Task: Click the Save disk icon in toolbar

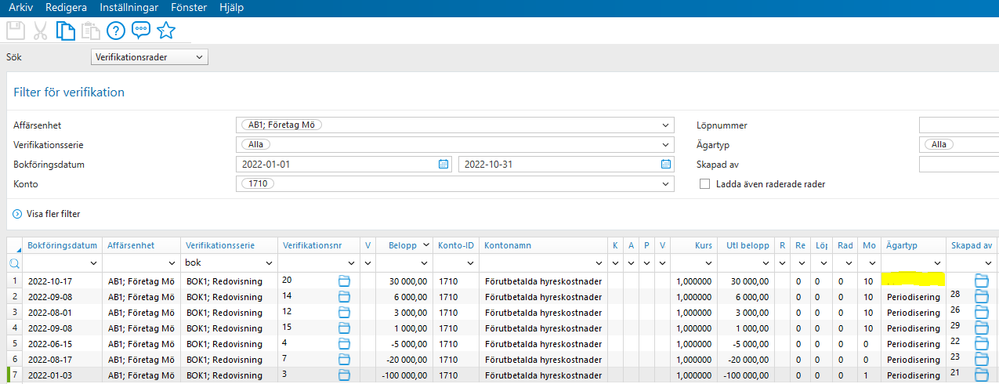Action: [x=15, y=31]
